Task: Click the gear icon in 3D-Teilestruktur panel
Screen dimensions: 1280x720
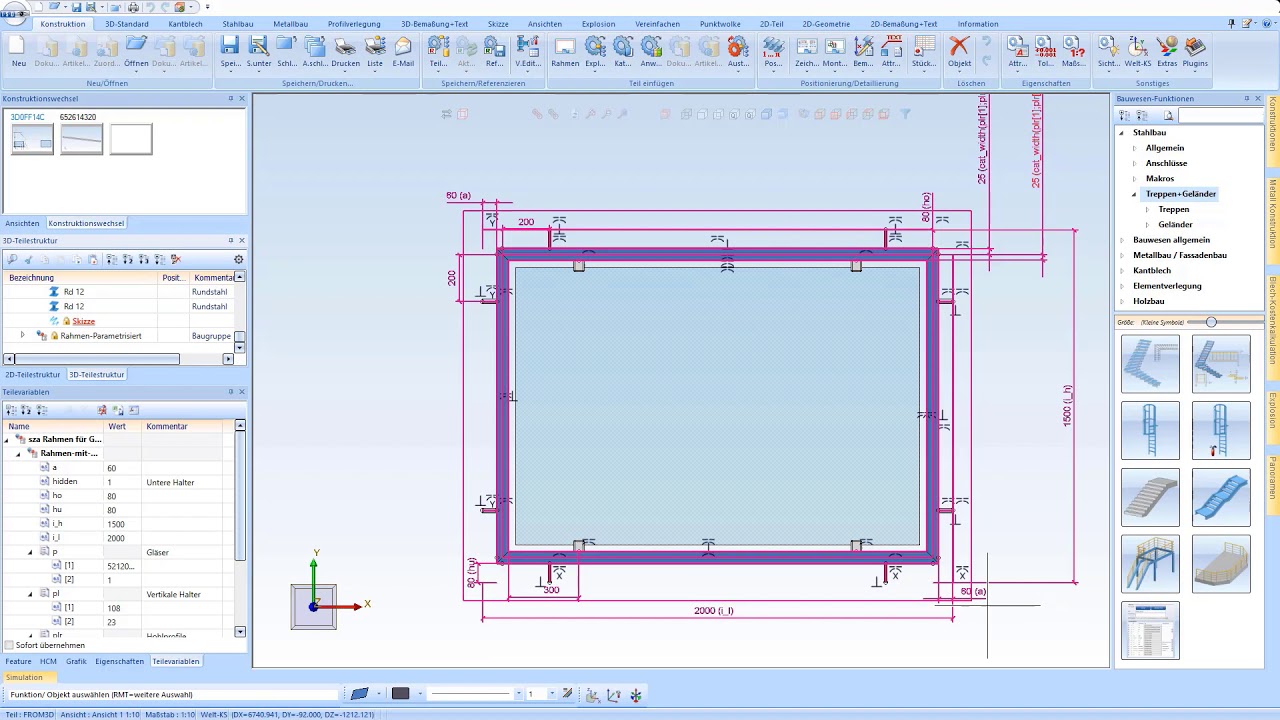Action: [238, 259]
